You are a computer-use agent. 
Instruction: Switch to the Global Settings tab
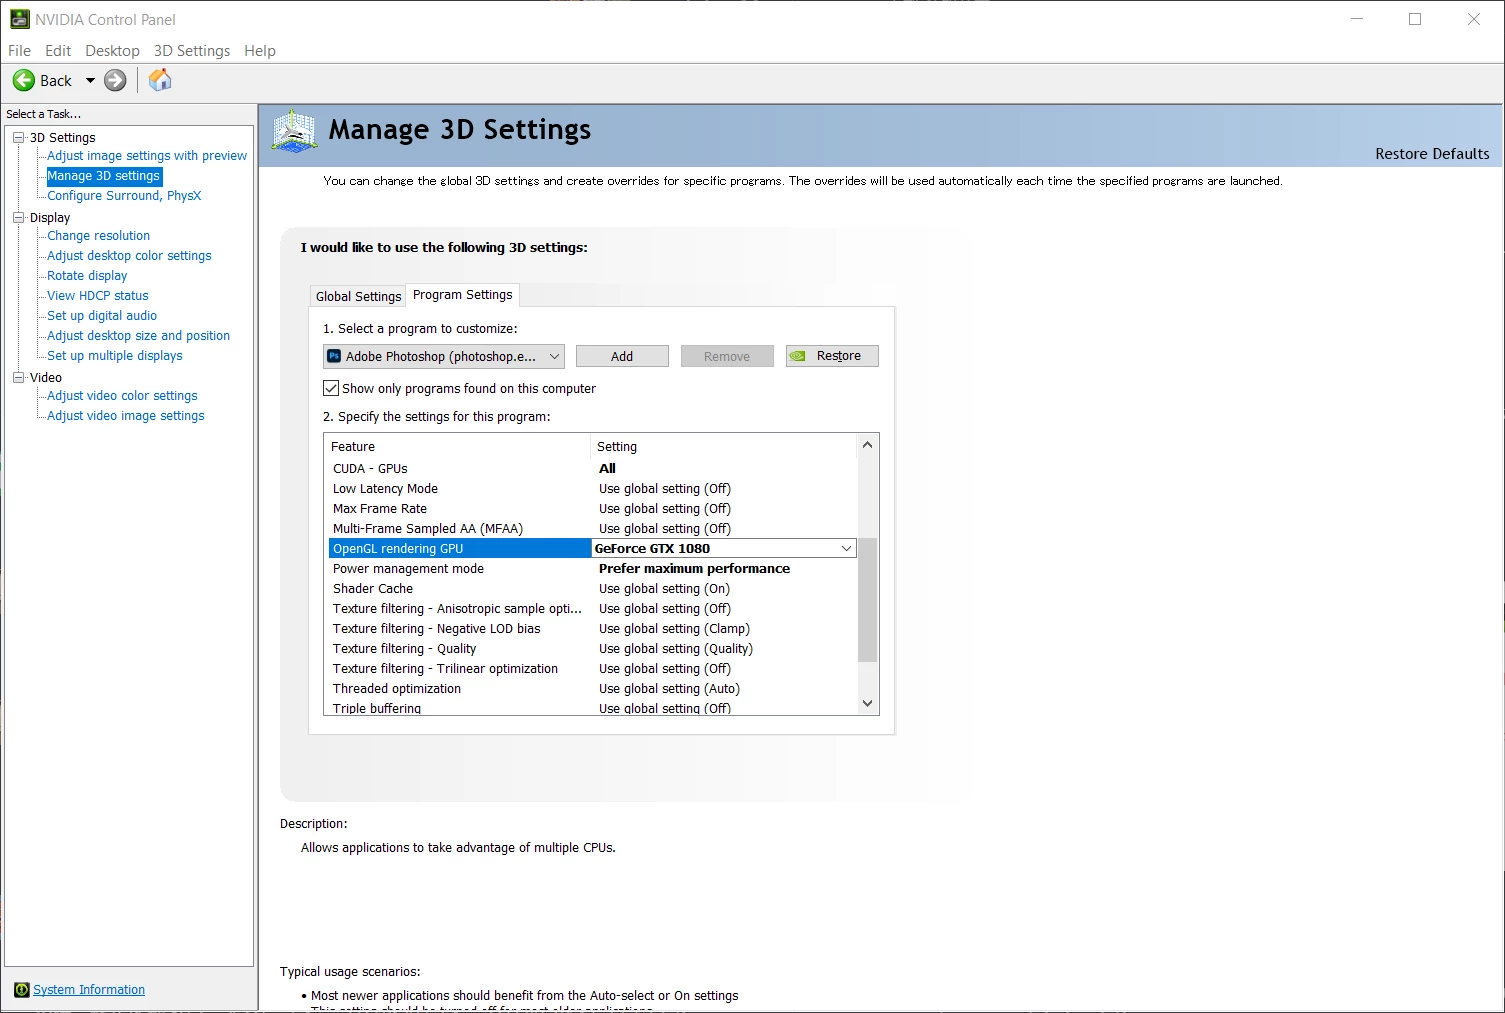pos(358,296)
